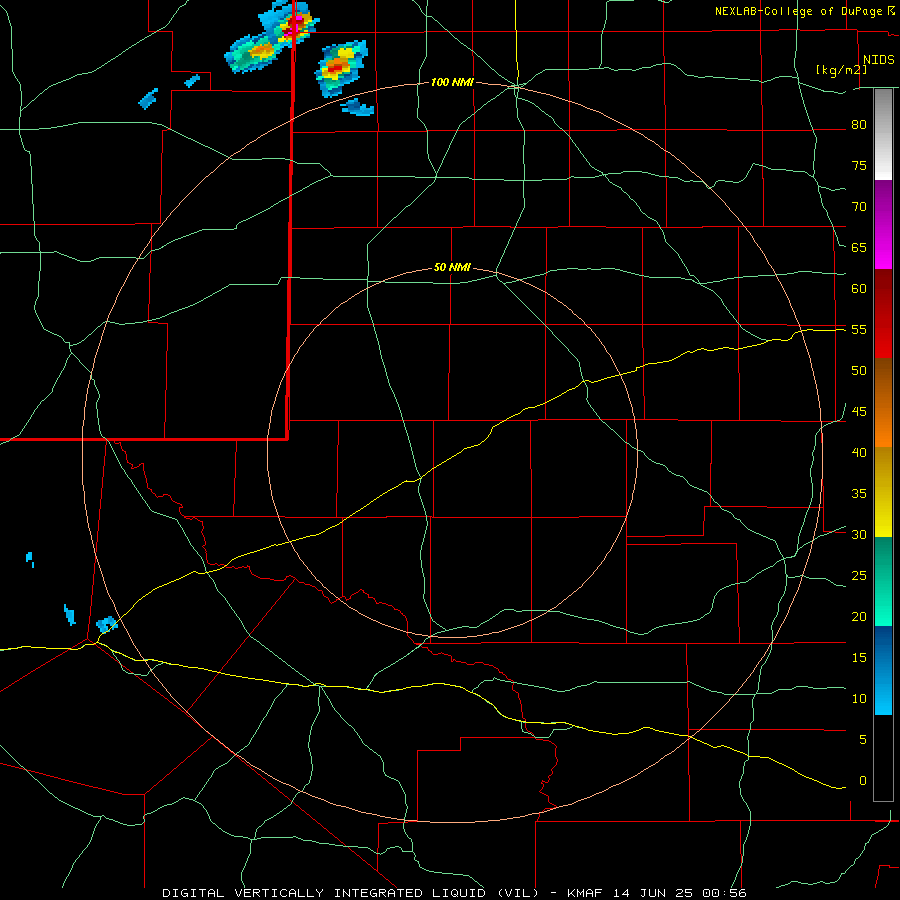Click the "KMAF 14 JUN 25 00:56" timestamp
This screenshot has height=900, width=900.
657,893
